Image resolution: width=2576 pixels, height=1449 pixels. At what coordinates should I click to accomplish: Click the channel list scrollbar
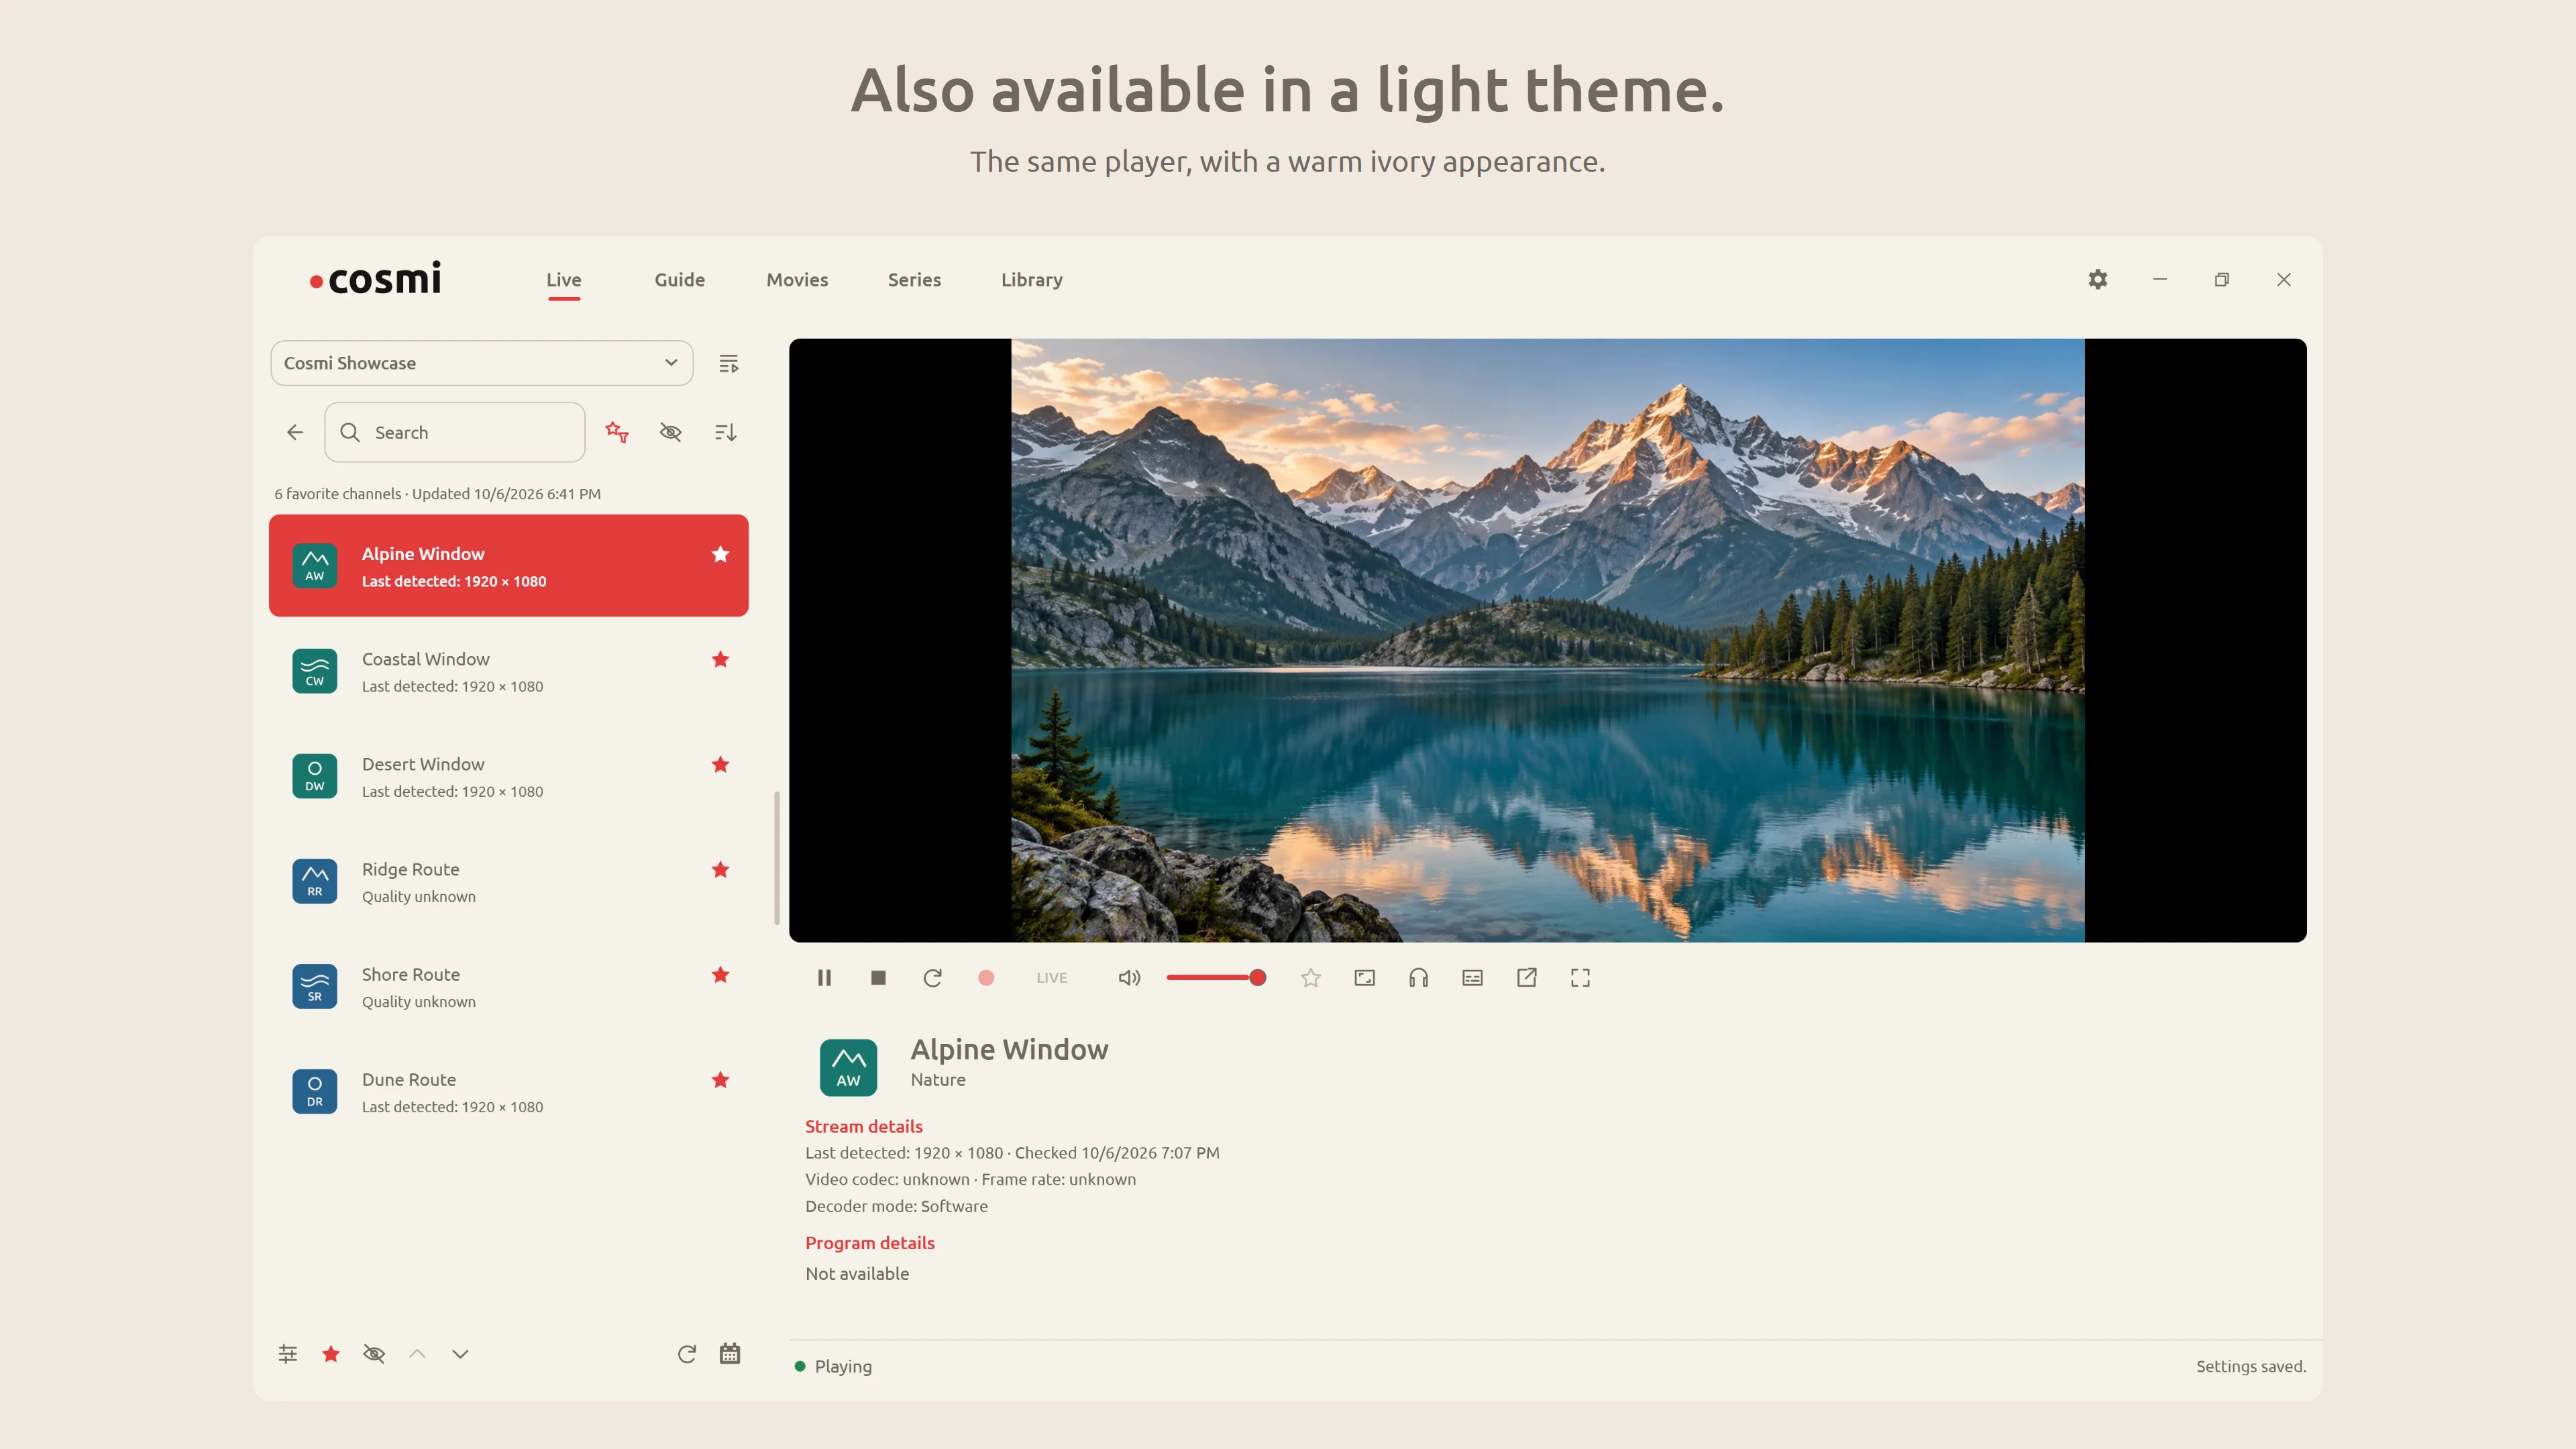[777, 858]
